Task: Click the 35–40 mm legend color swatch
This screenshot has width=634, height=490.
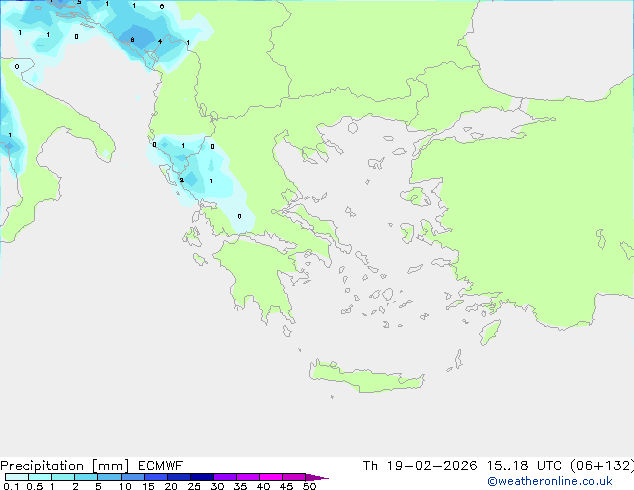Action: click(x=247, y=477)
